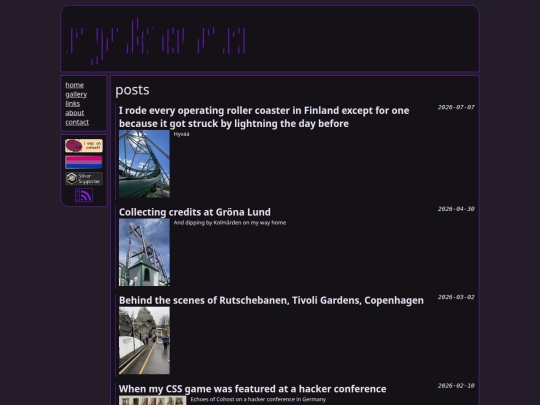Click the 2026-04-30 post date
Viewport: 540px width, 405px height.
[456, 209]
